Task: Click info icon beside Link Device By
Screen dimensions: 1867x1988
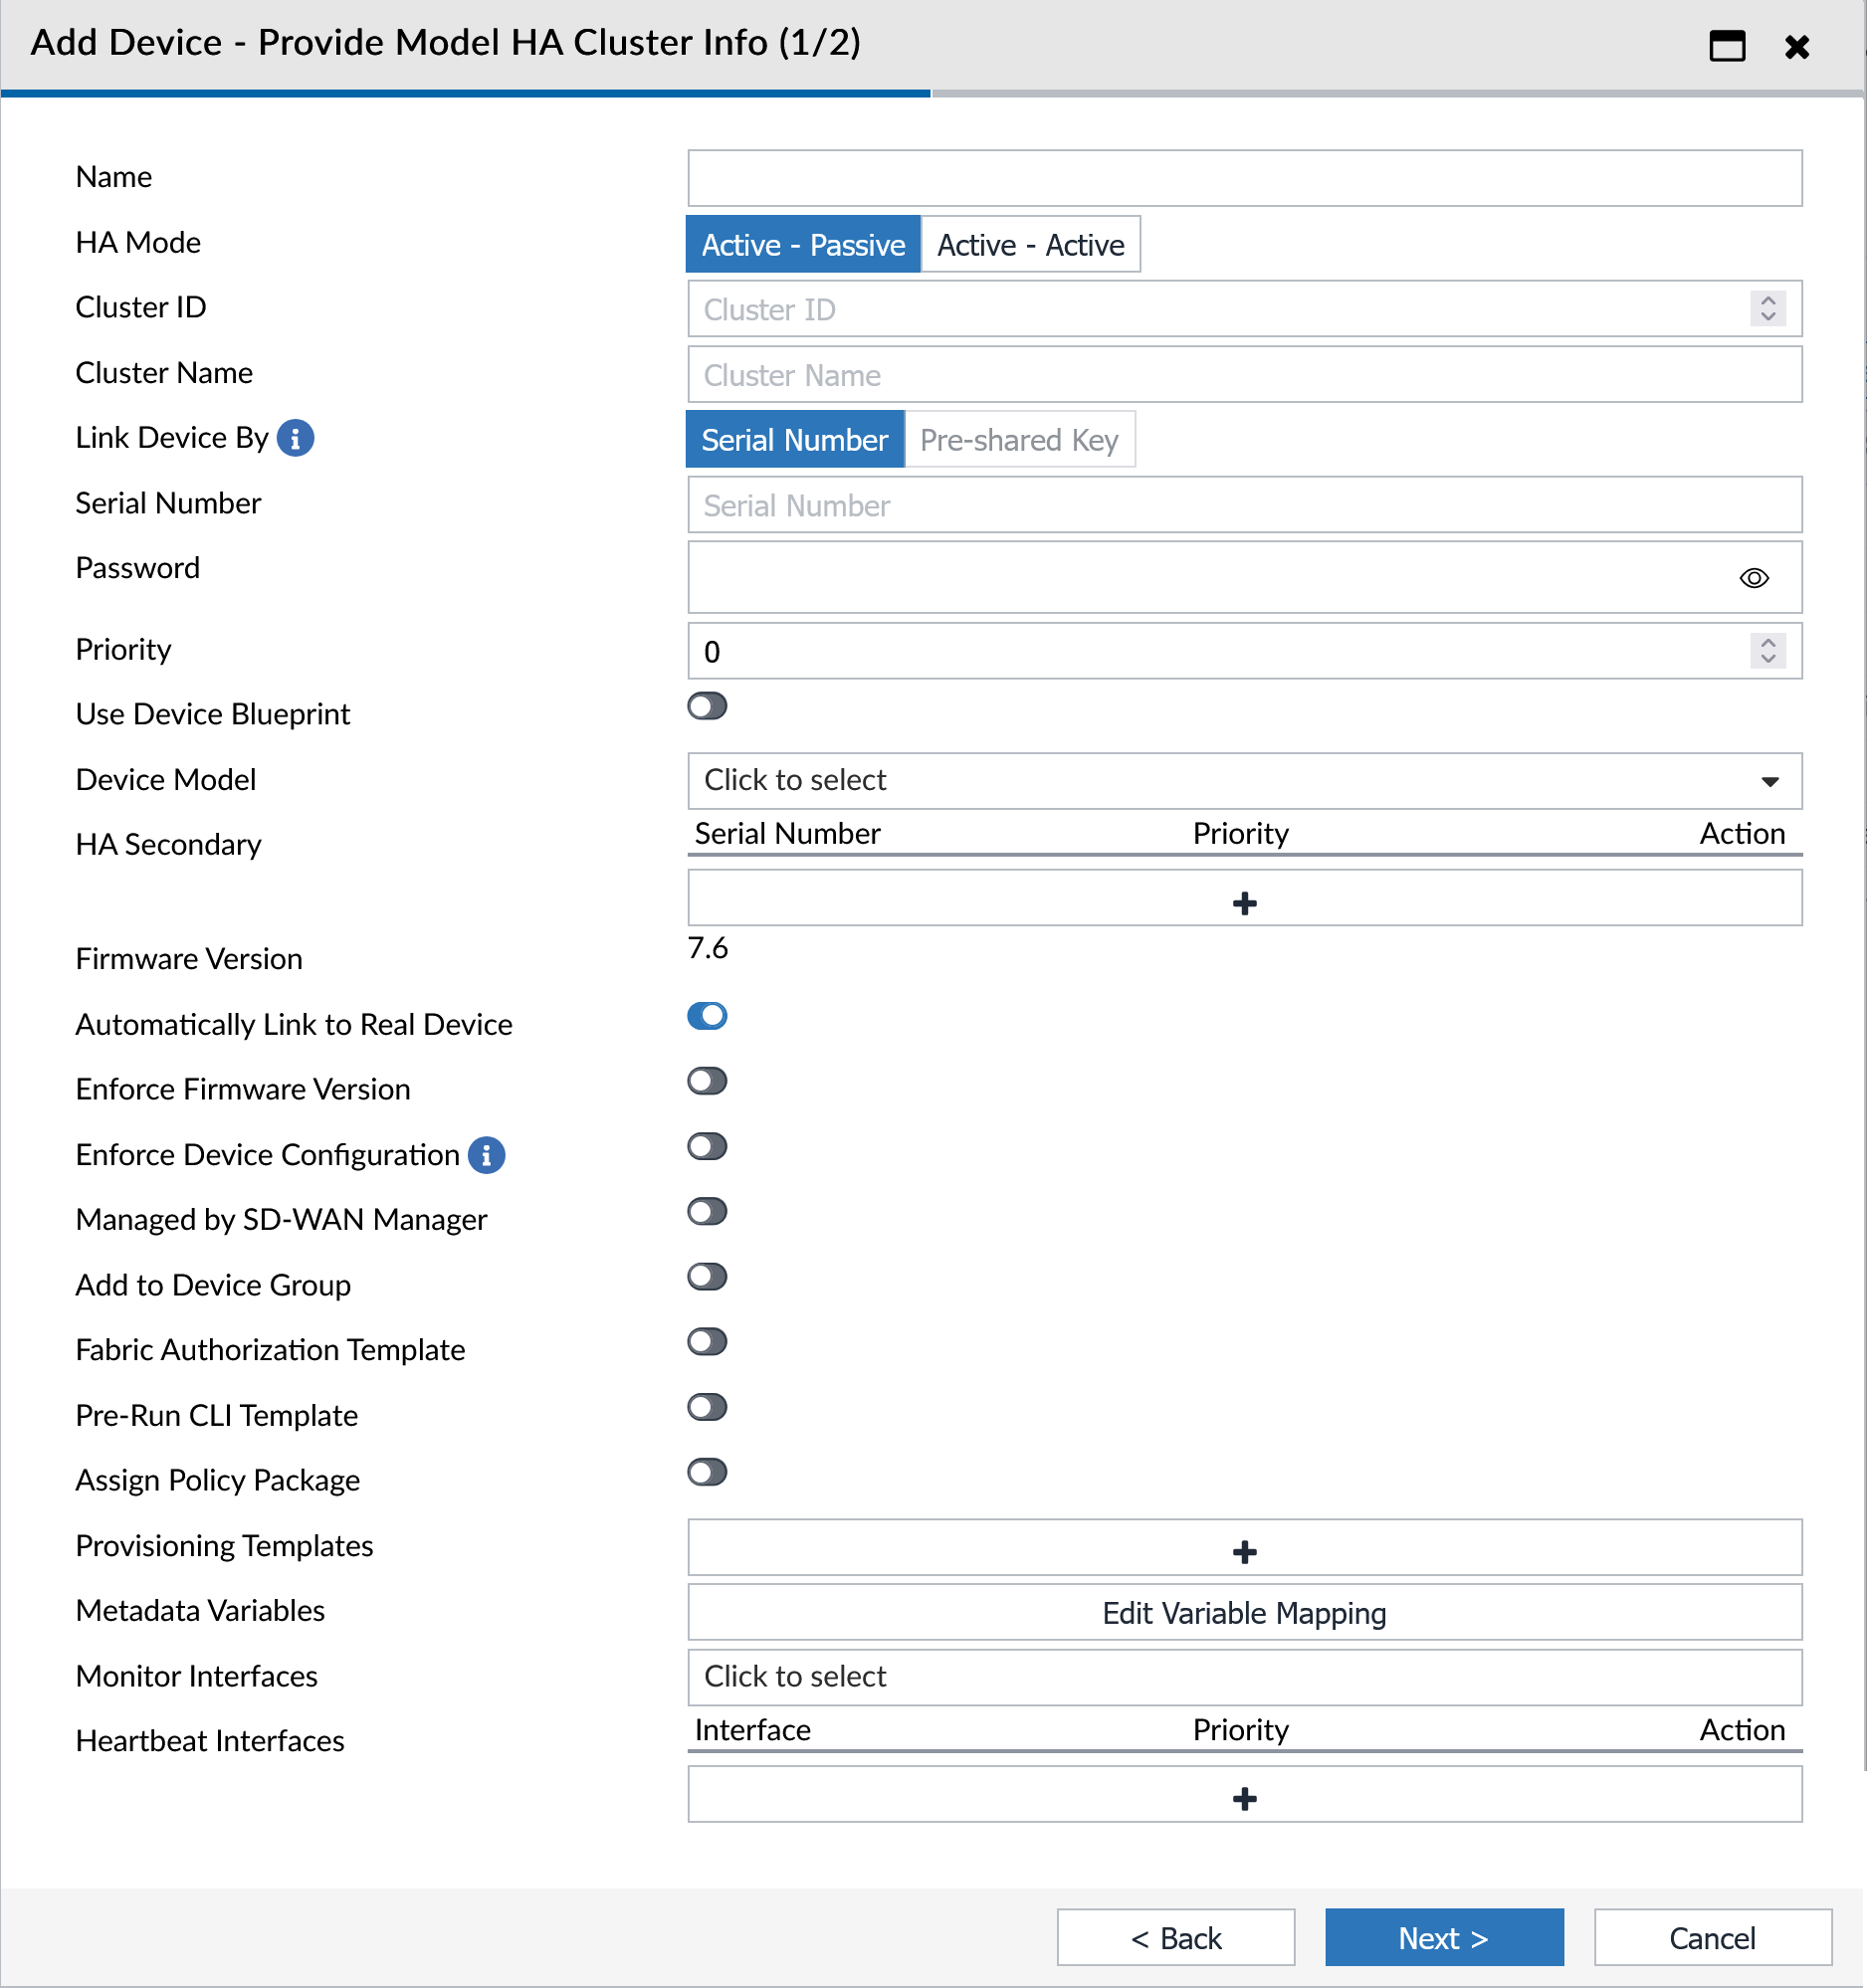Action: pos(295,438)
